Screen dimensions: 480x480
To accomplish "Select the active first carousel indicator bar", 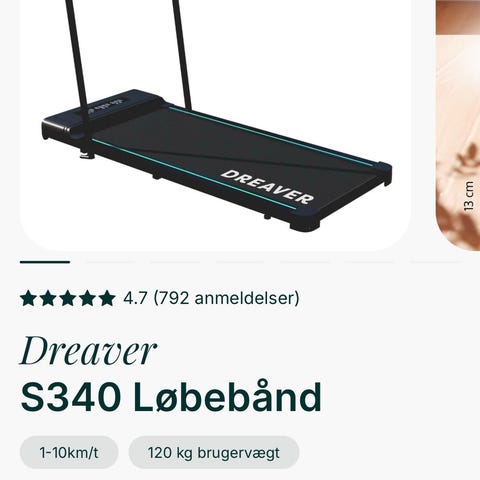I will click(x=45, y=262).
